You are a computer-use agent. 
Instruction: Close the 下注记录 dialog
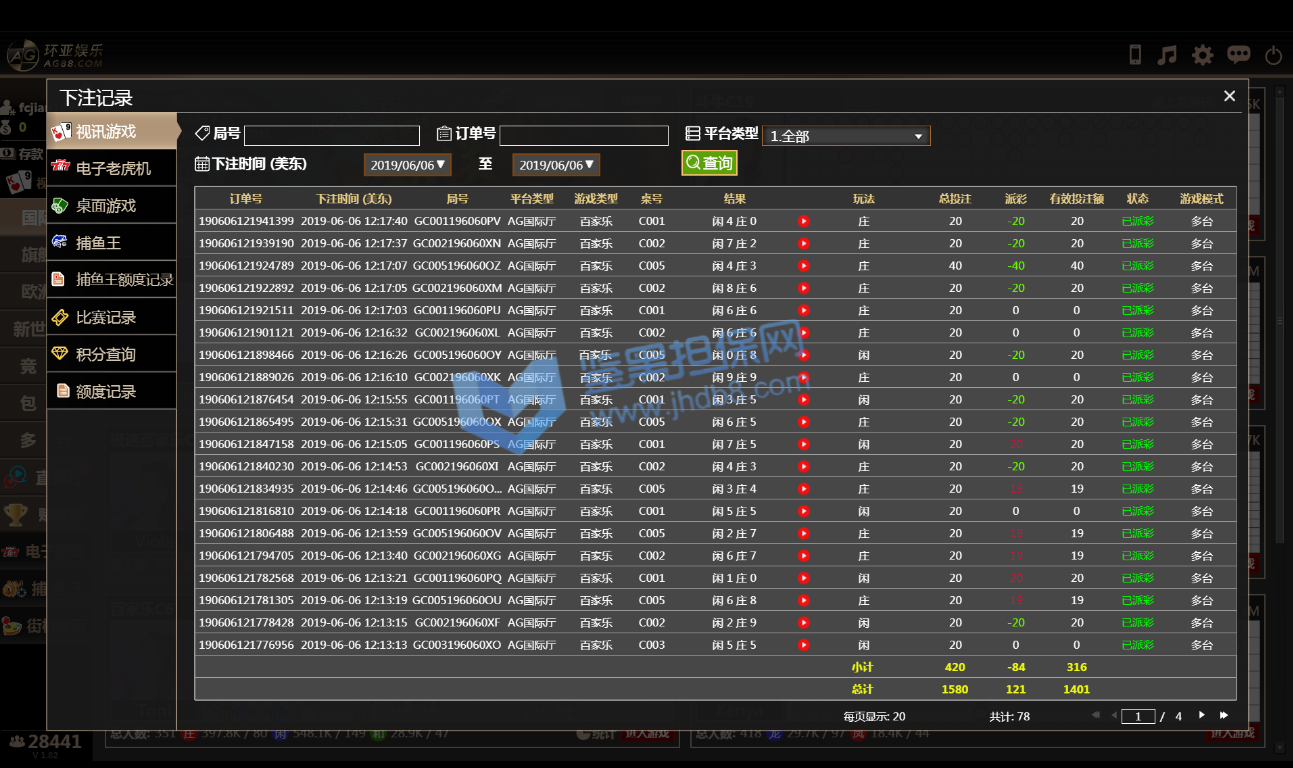(x=1230, y=96)
